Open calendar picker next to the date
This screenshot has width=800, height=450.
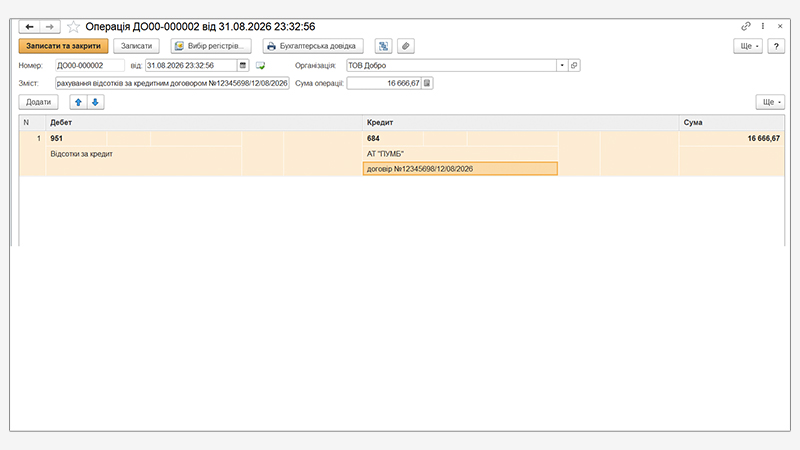click(243, 65)
